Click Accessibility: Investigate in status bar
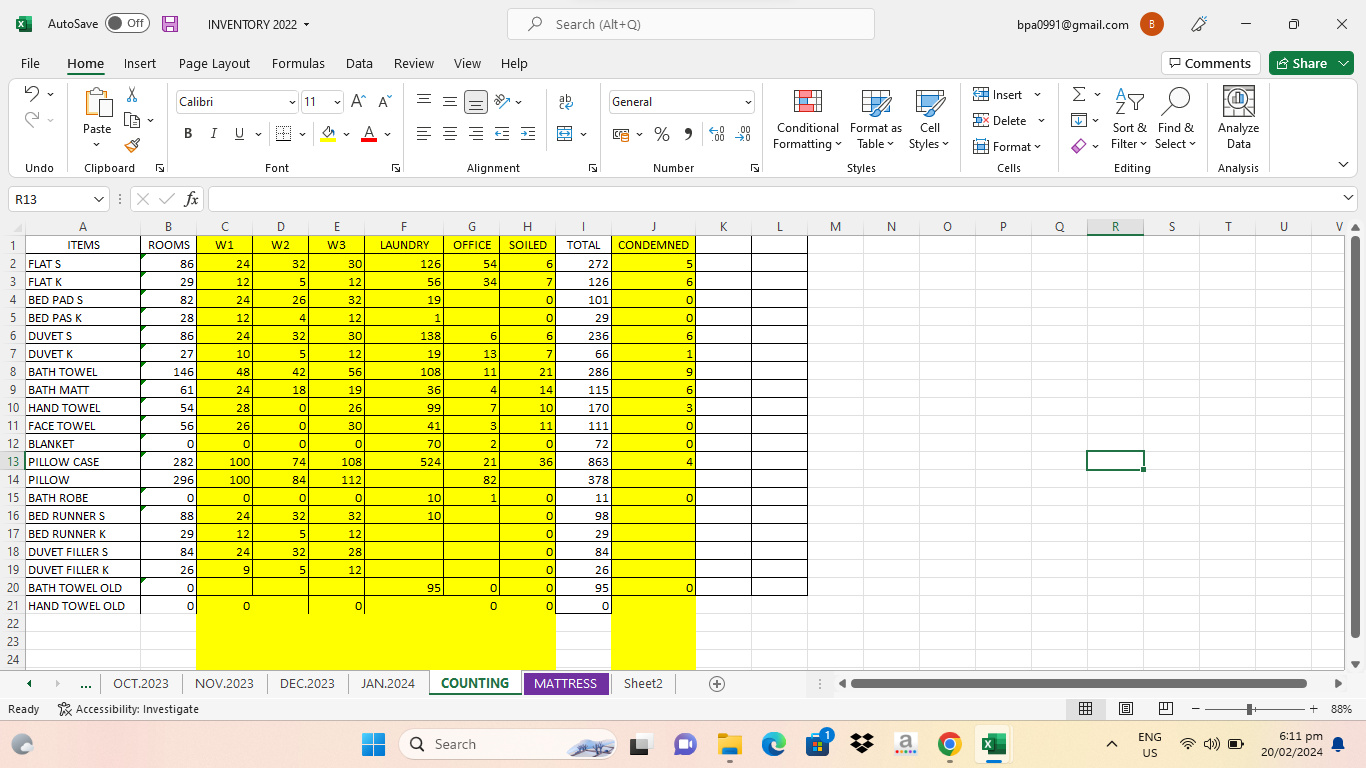The height and width of the screenshot is (768, 1366). pyautogui.click(x=128, y=709)
